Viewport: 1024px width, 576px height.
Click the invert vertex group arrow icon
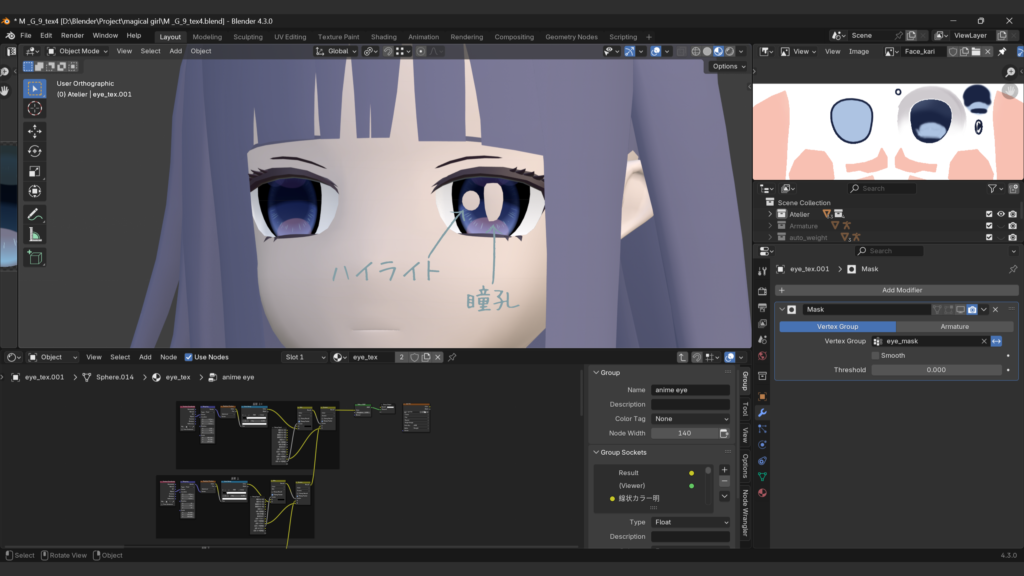[x=996, y=341]
